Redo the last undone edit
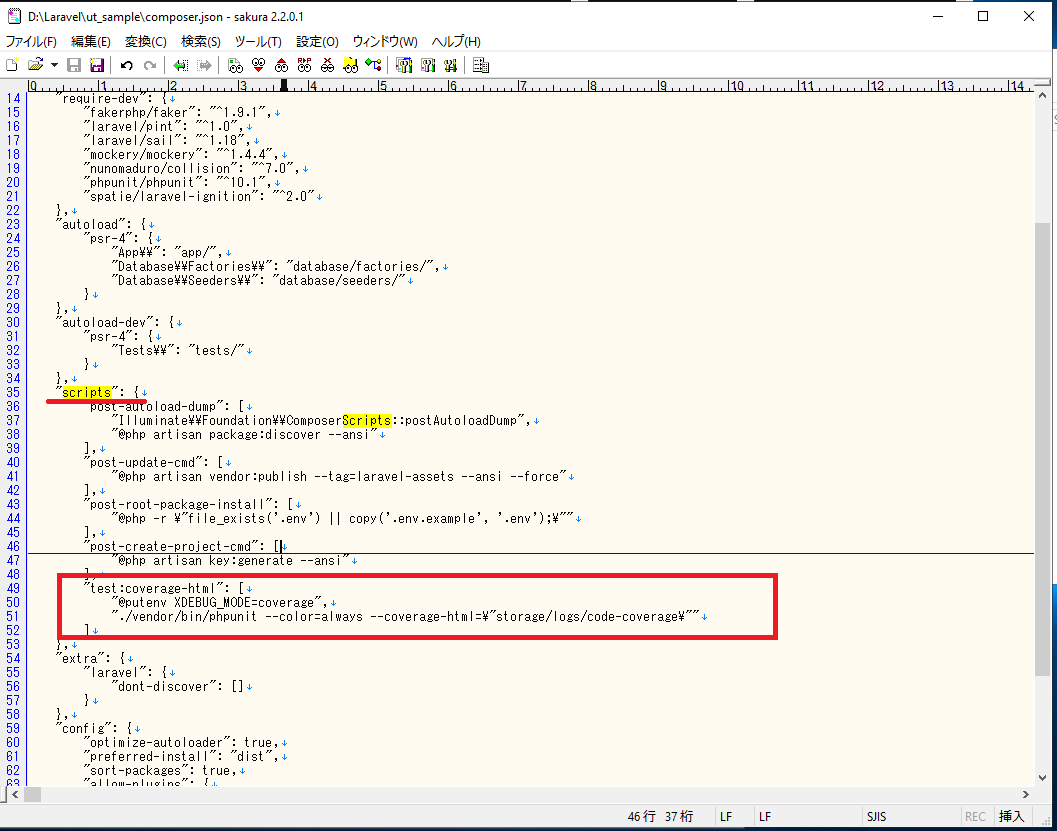The image size is (1057, 831). tap(150, 65)
